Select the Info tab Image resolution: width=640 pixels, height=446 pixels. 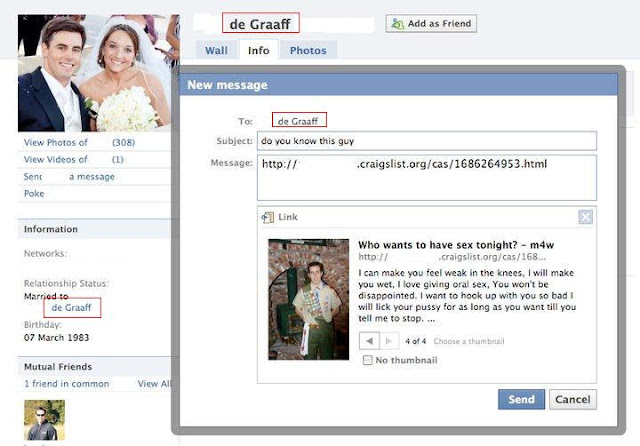click(258, 51)
